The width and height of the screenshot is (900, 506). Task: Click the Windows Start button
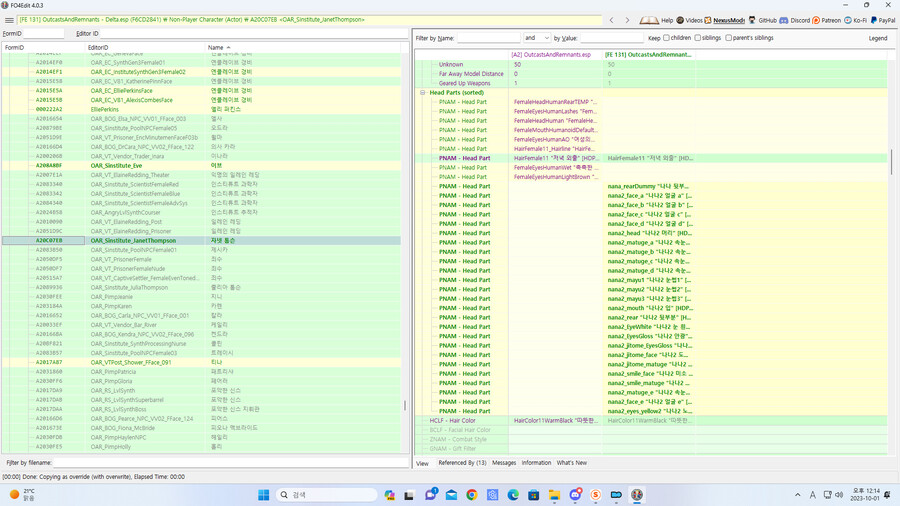pos(263,495)
